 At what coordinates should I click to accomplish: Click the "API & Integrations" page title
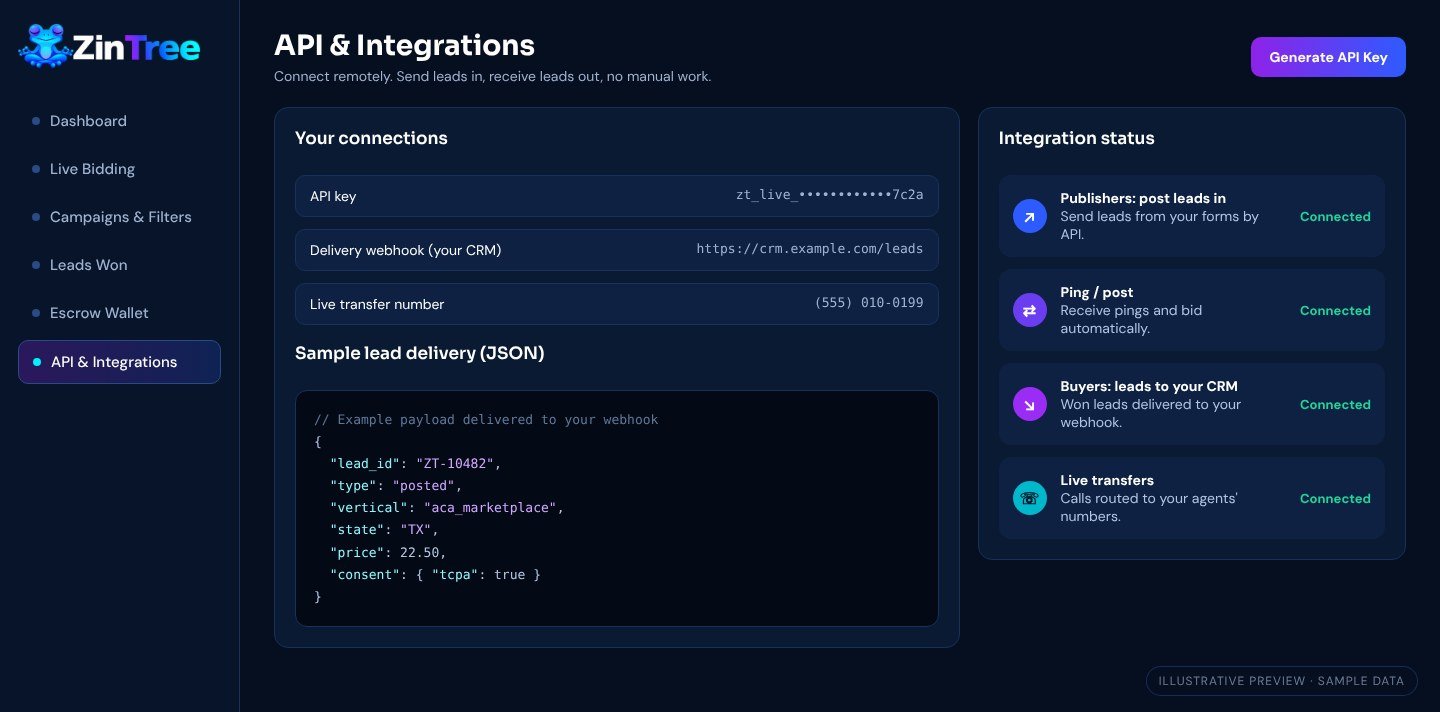pos(404,45)
